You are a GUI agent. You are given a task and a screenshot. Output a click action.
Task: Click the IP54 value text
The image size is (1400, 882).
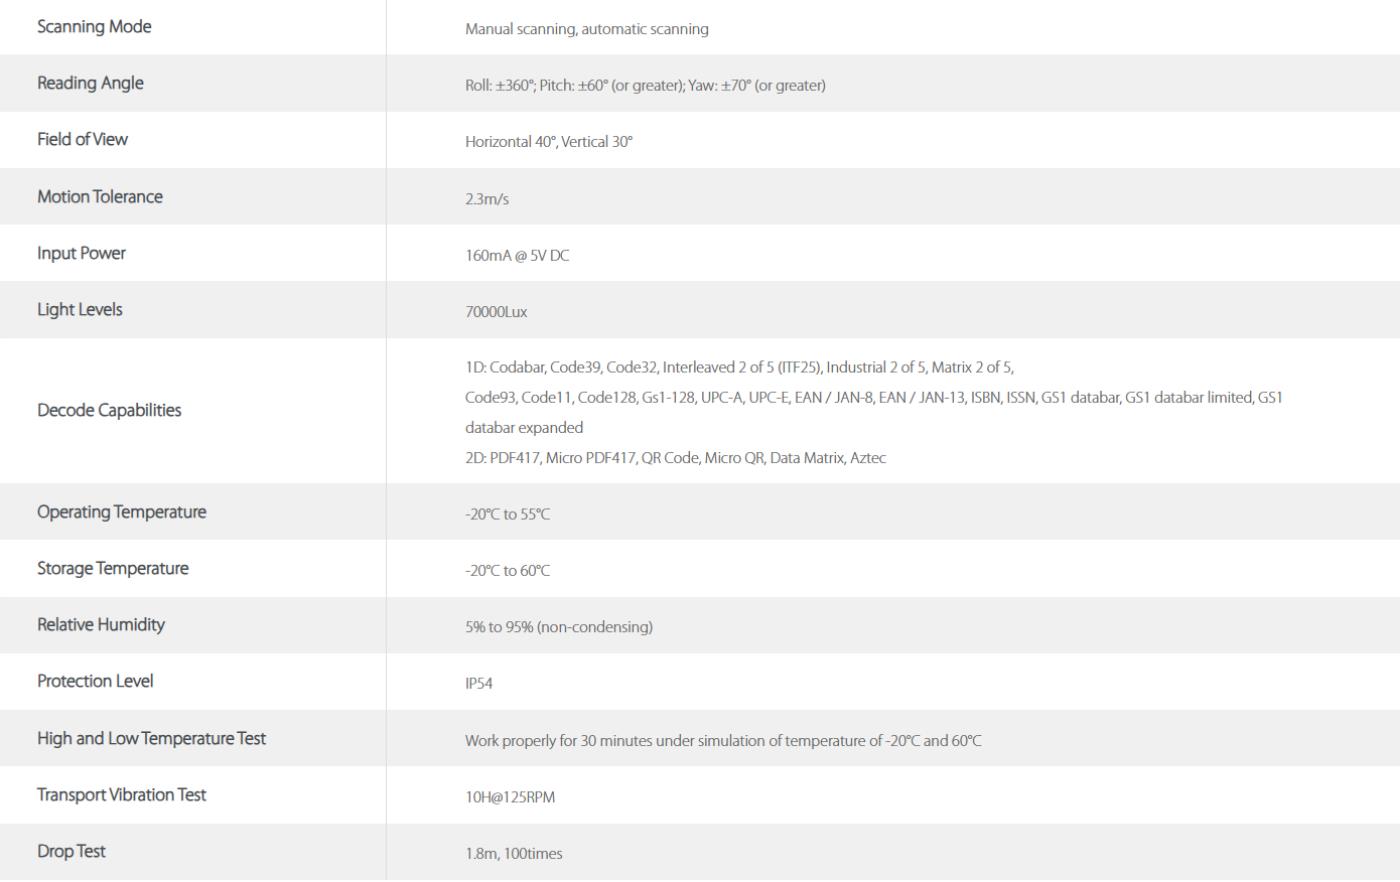(x=479, y=684)
